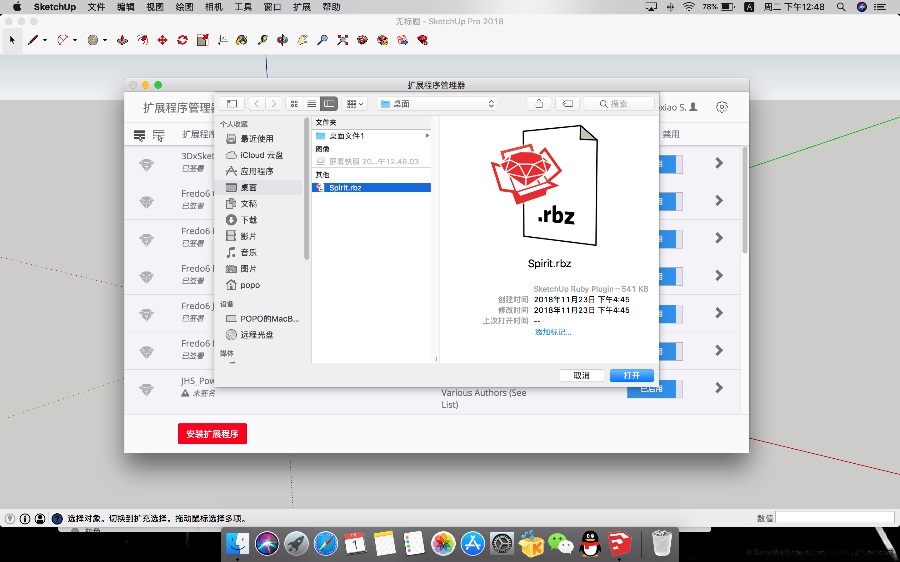Expand details chevron for 3DxSket row

click(719, 163)
